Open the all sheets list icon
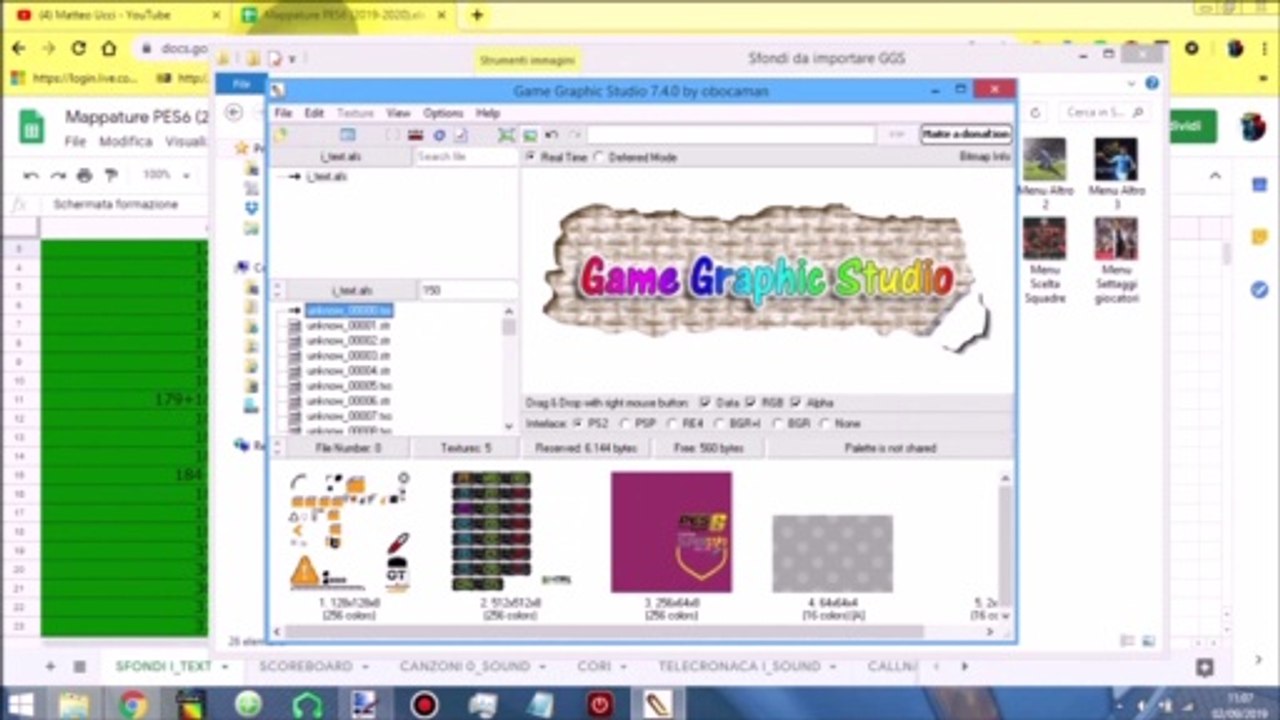This screenshot has width=1280, height=720. [80, 666]
